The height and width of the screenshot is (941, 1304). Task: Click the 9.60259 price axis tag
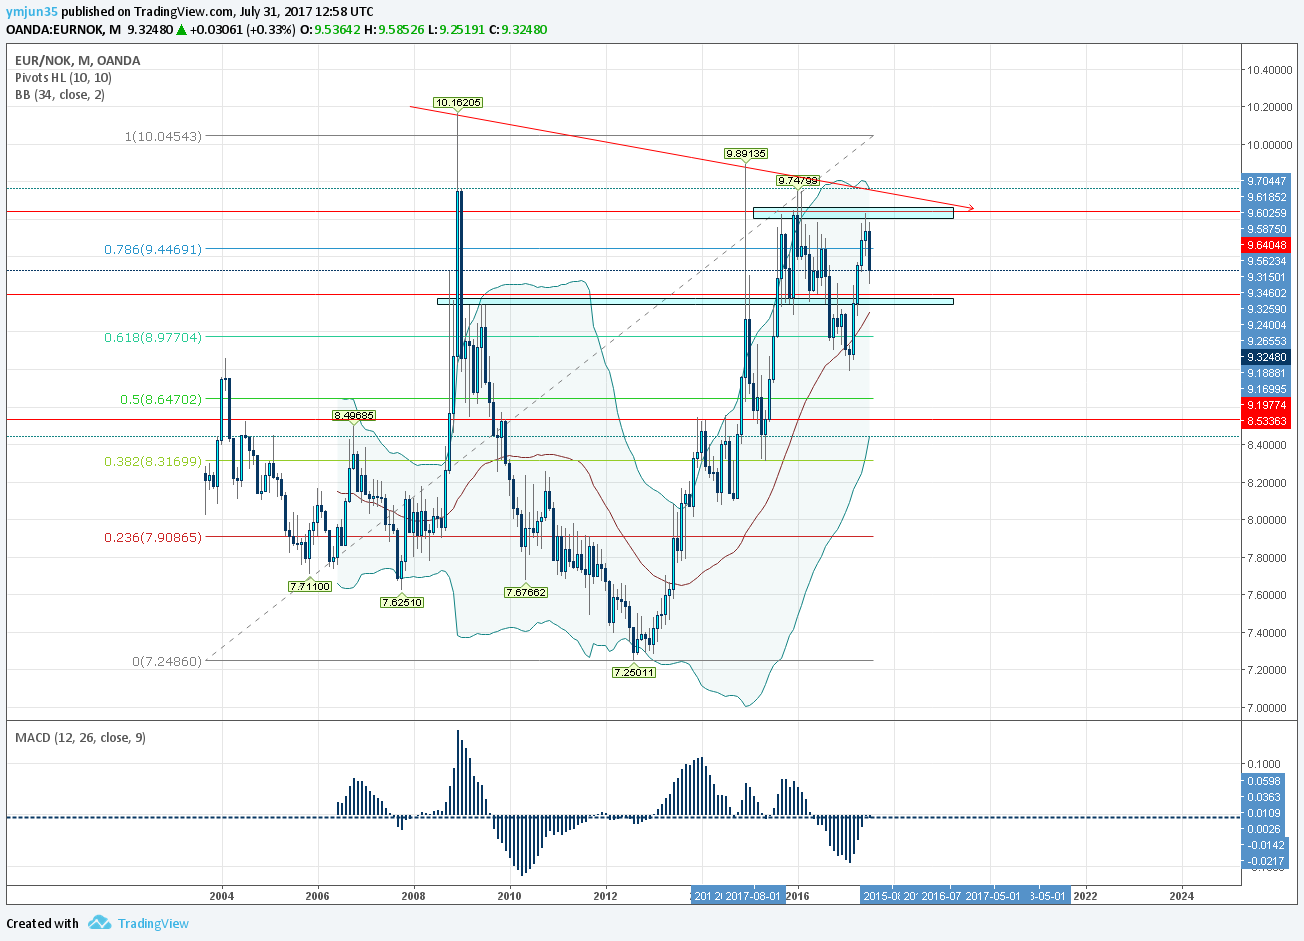click(x=1266, y=213)
